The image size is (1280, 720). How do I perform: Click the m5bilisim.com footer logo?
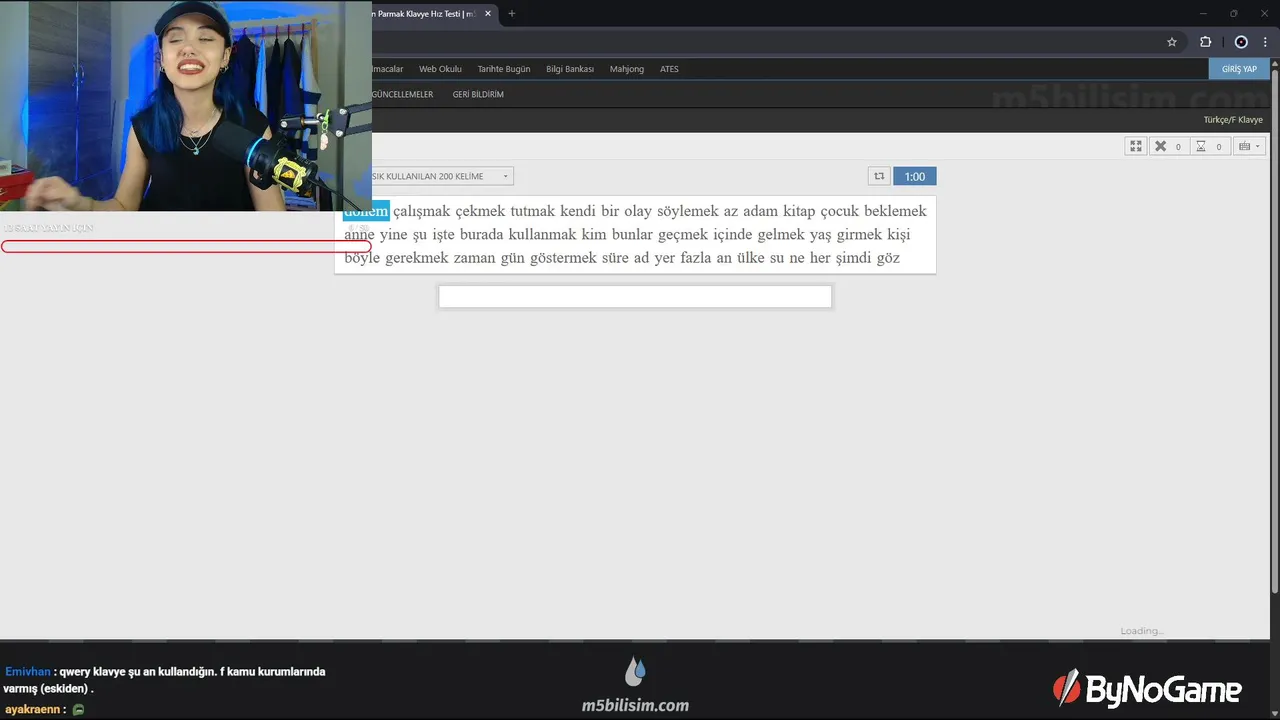click(635, 685)
